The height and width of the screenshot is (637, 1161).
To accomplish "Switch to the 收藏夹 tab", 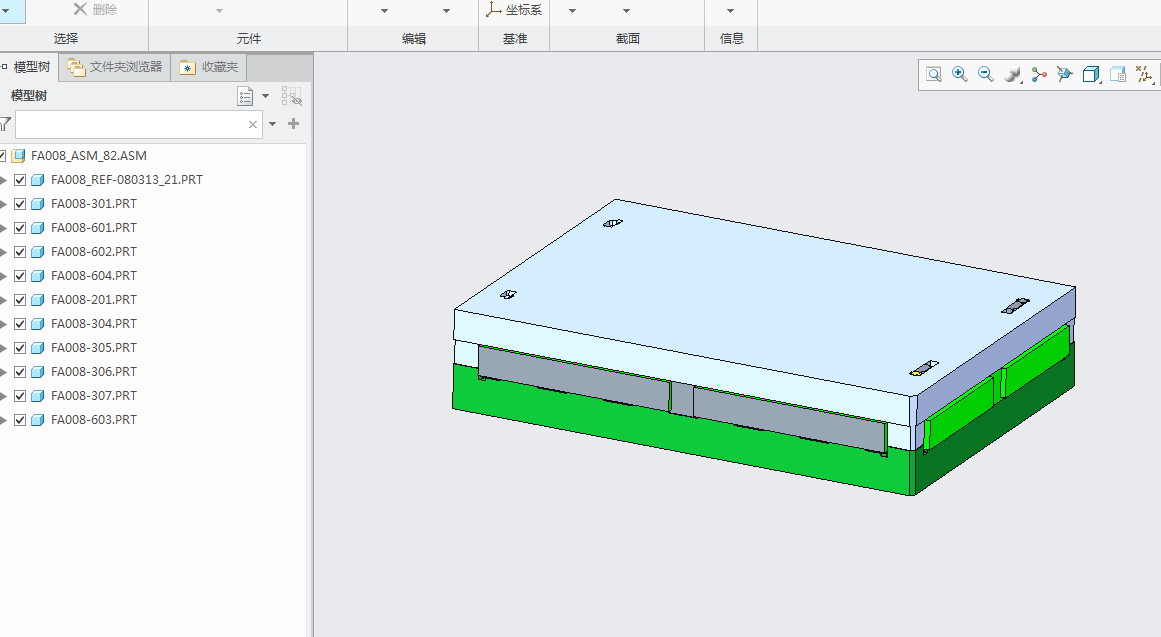I will coord(209,67).
